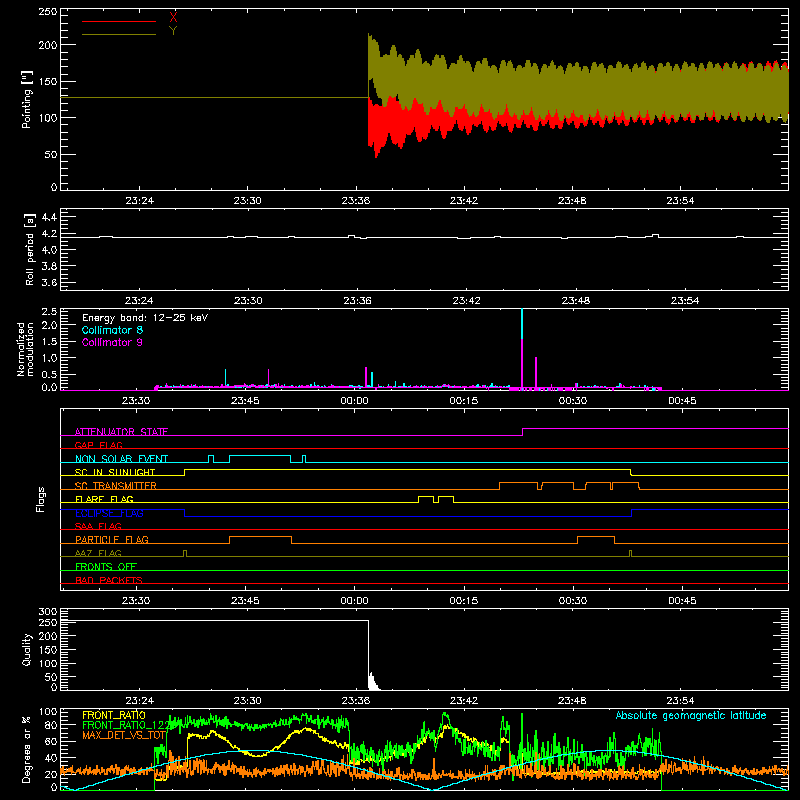
Task: Select the X legend label
Action: point(173,17)
